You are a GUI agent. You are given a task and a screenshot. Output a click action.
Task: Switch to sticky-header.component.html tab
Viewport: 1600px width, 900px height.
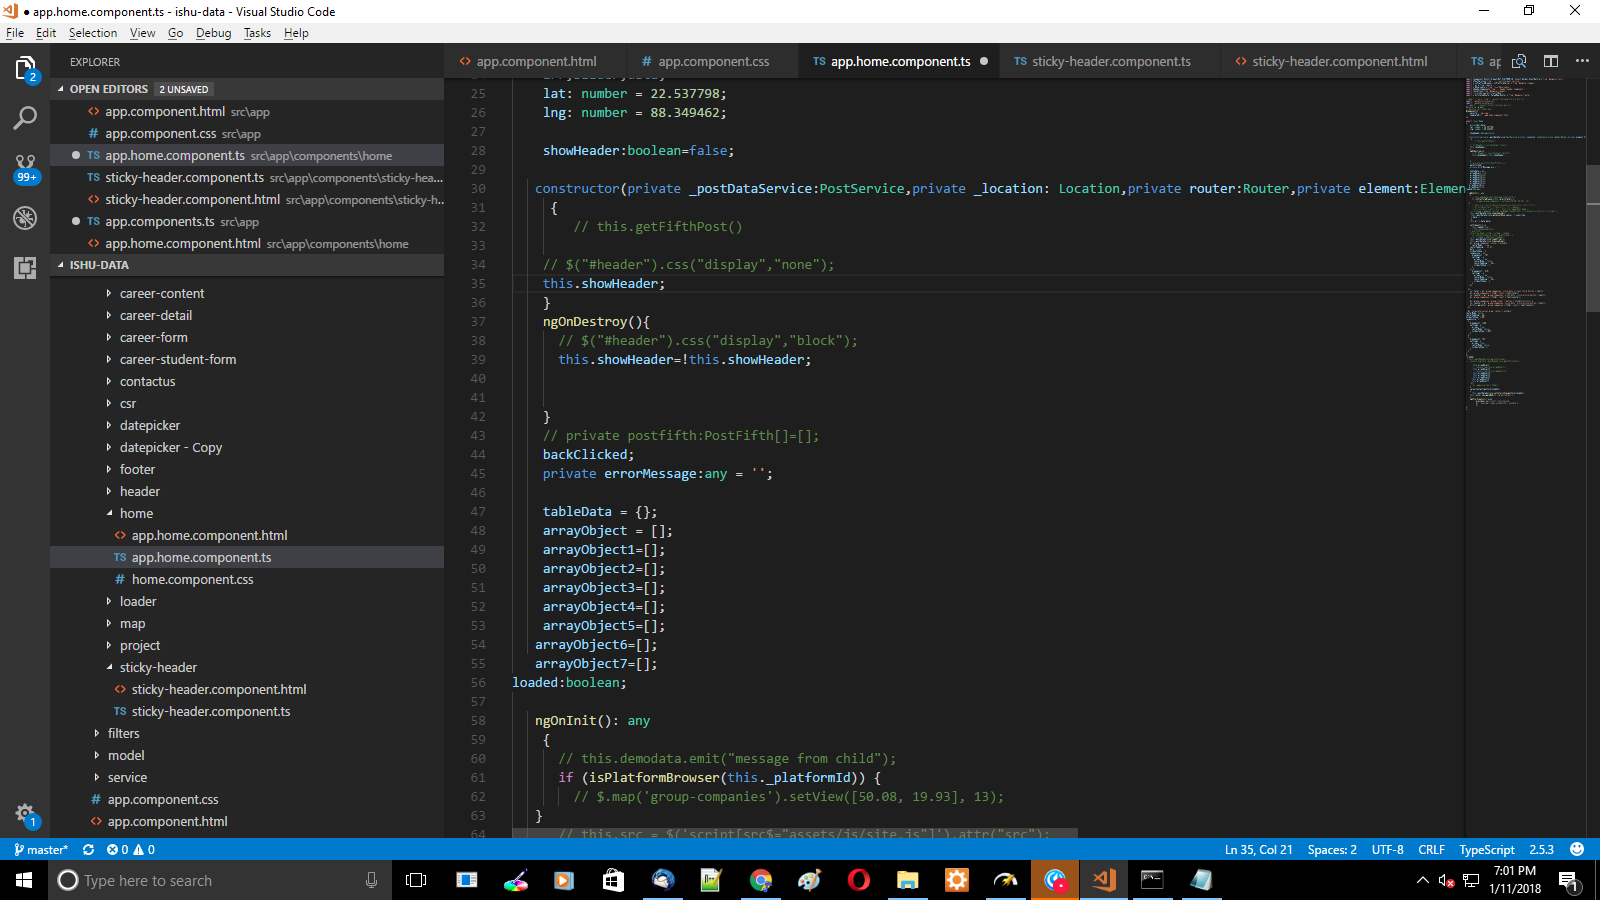[1339, 62]
